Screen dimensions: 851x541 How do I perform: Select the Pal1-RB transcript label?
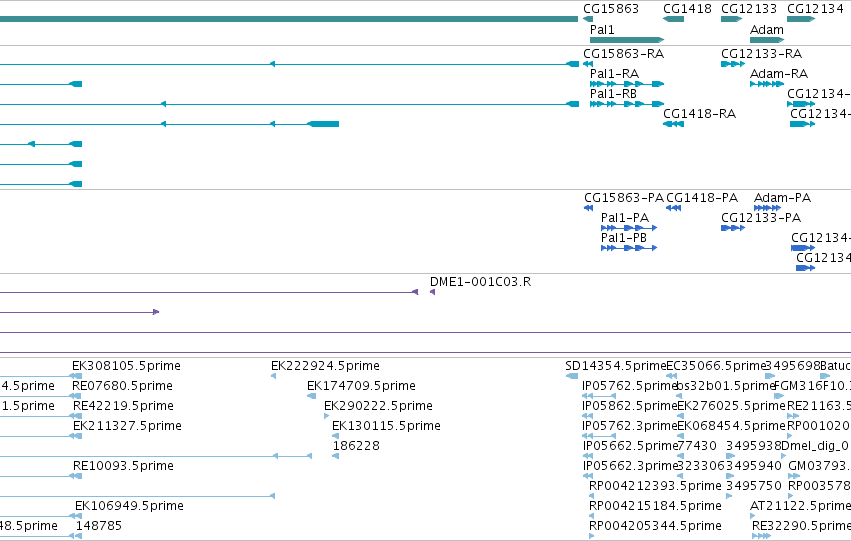[613, 94]
